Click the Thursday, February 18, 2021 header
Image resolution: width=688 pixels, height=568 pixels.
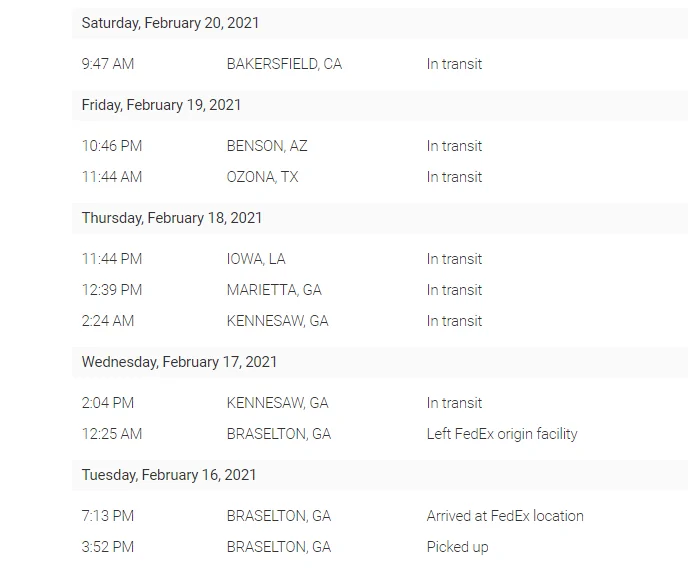click(172, 218)
